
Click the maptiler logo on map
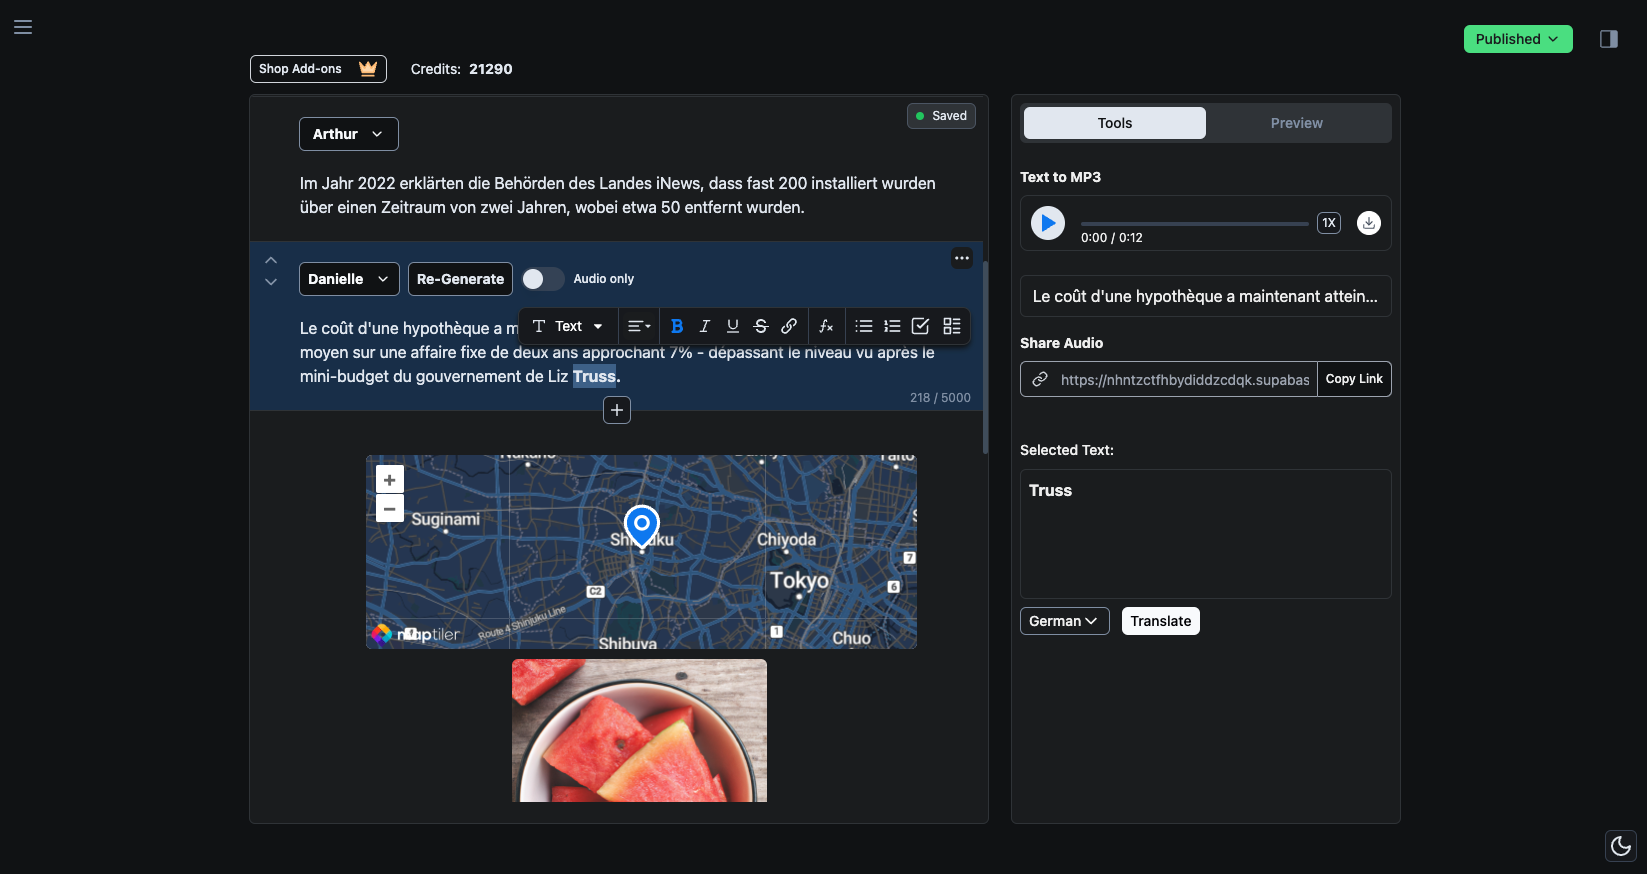(x=416, y=634)
